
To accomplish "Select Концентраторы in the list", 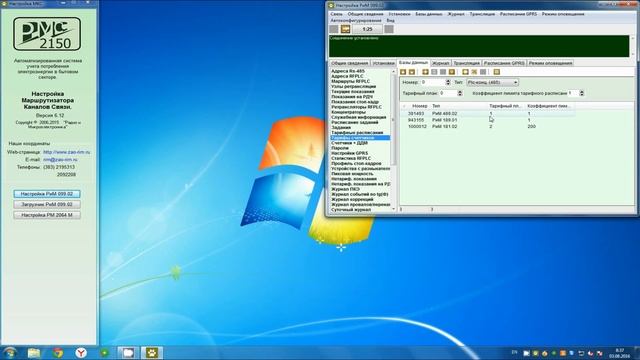I will click(x=348, y=112).
